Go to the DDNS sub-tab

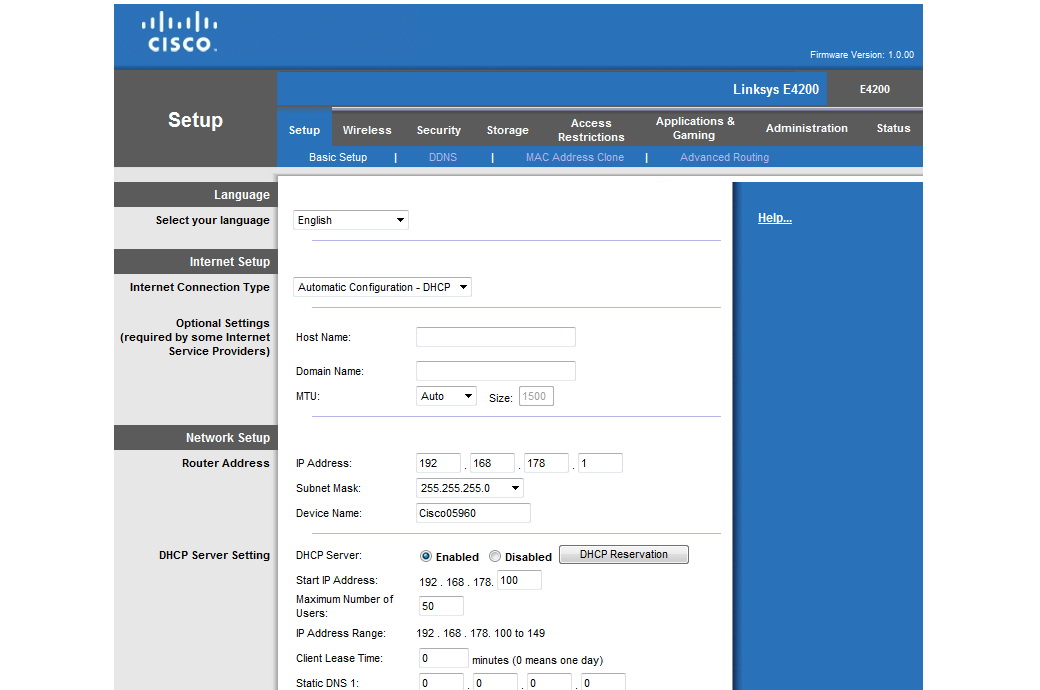coord(442,157)
